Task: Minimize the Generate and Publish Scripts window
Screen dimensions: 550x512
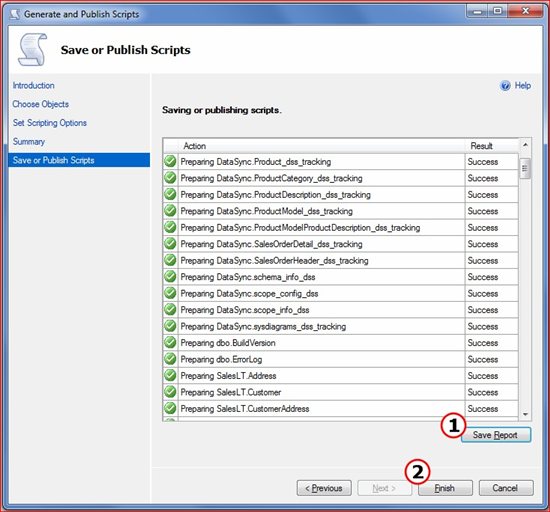Action: tap(477, 11)
